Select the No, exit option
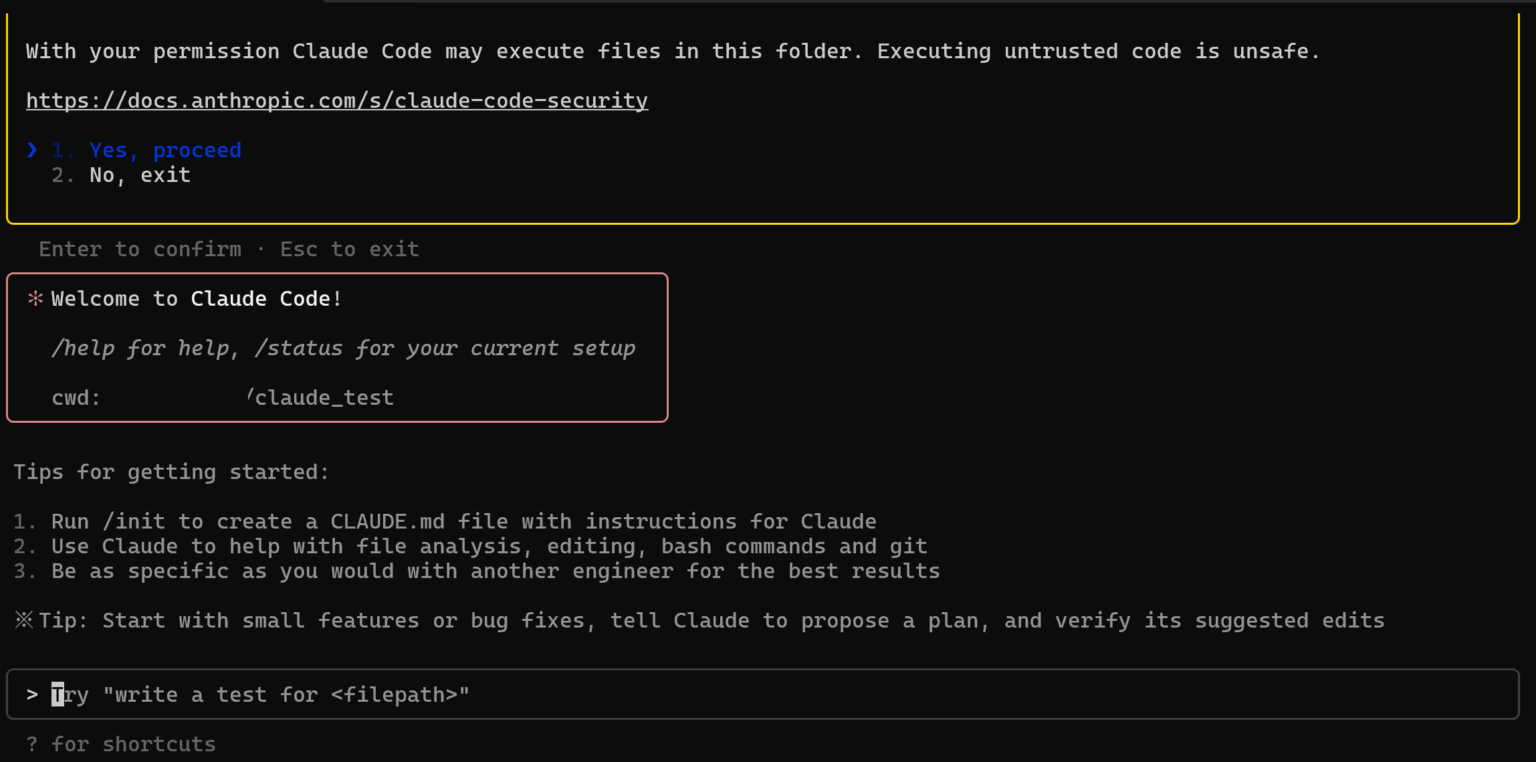The image size is (1536, 762). [x=140, y=174]
